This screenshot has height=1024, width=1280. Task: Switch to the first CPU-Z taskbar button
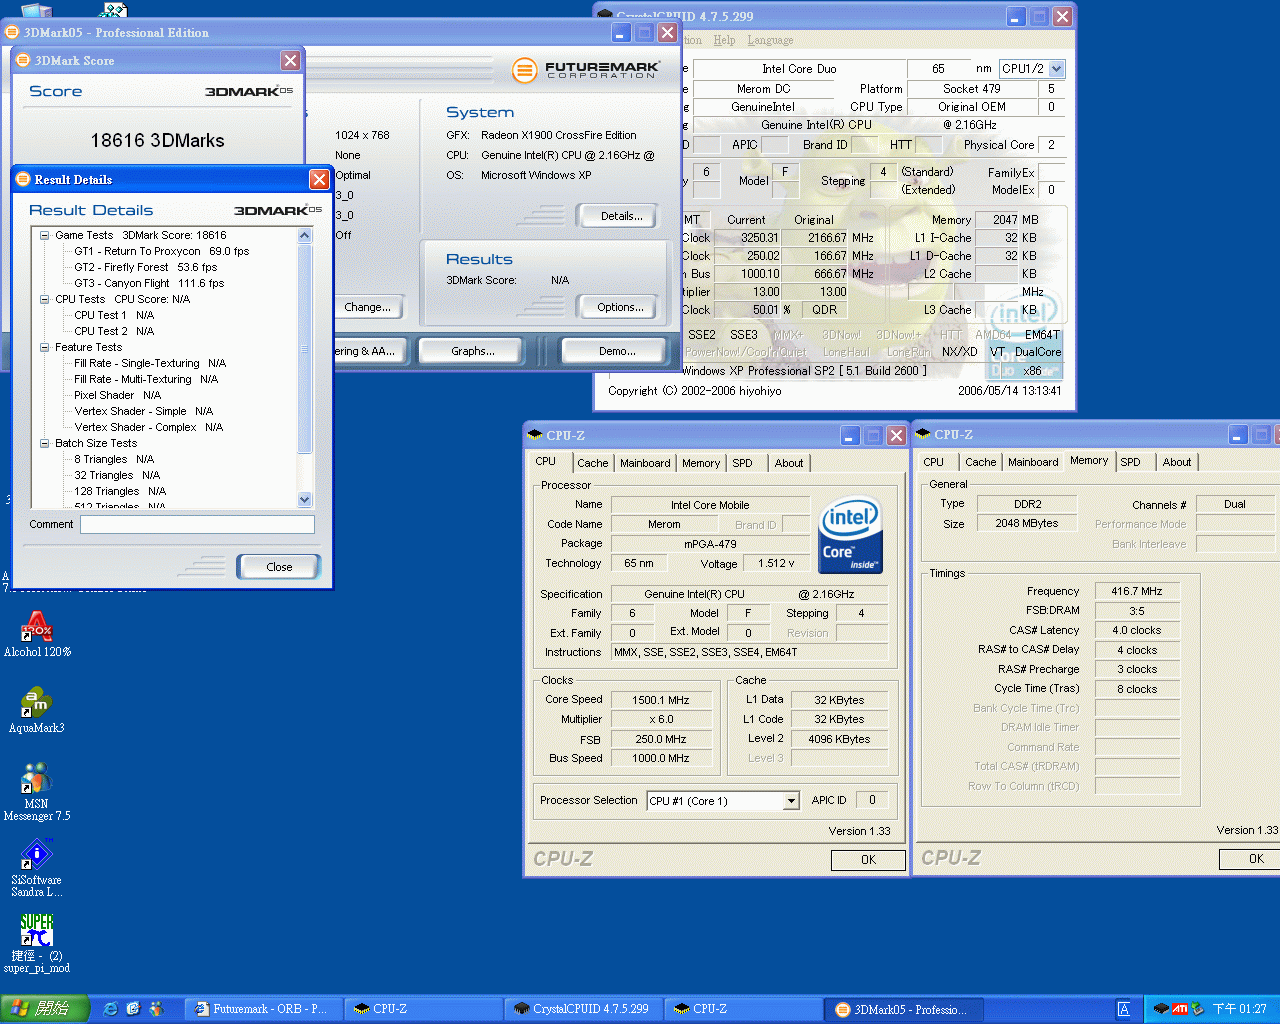(x=423, y=1009)
